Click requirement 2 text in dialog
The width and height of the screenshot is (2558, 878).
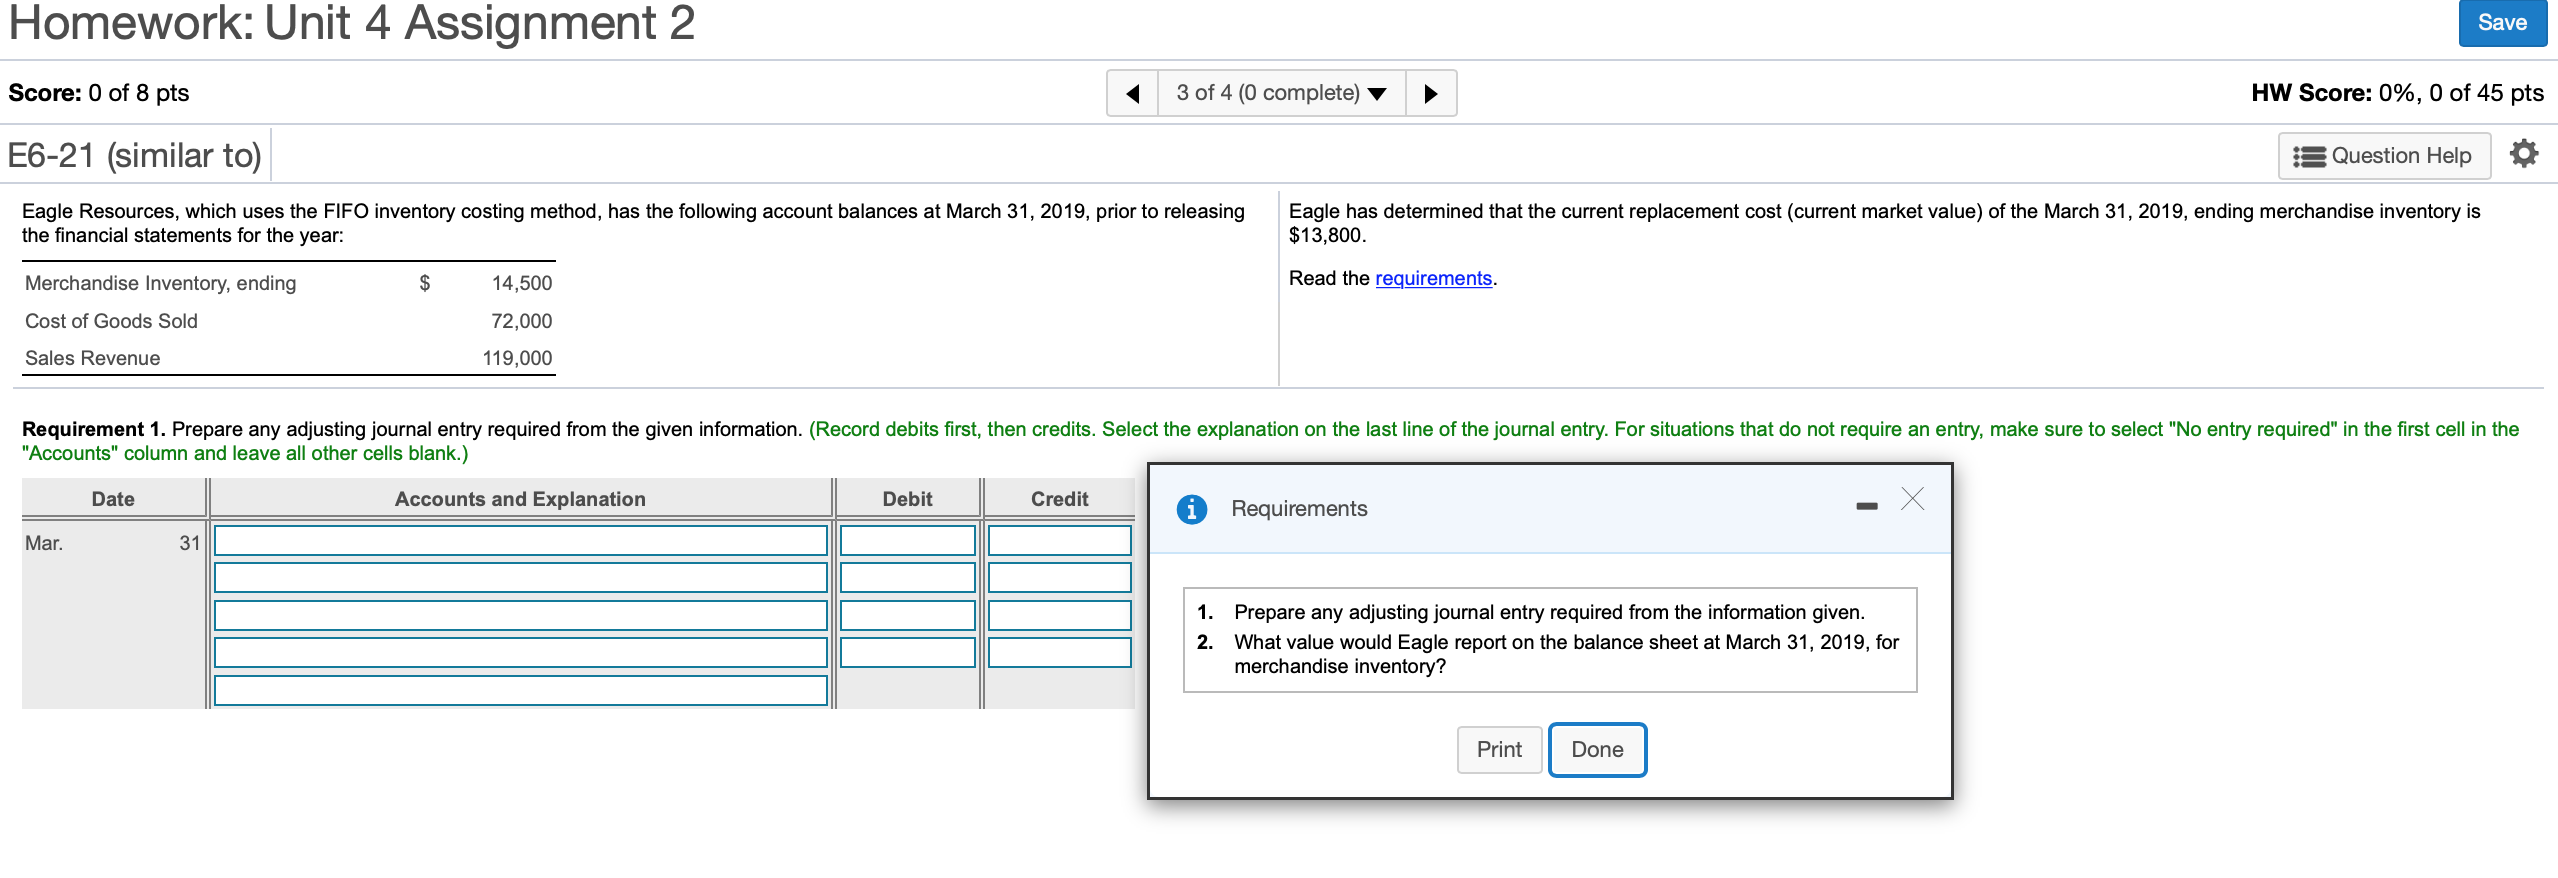pos(1566,654)
